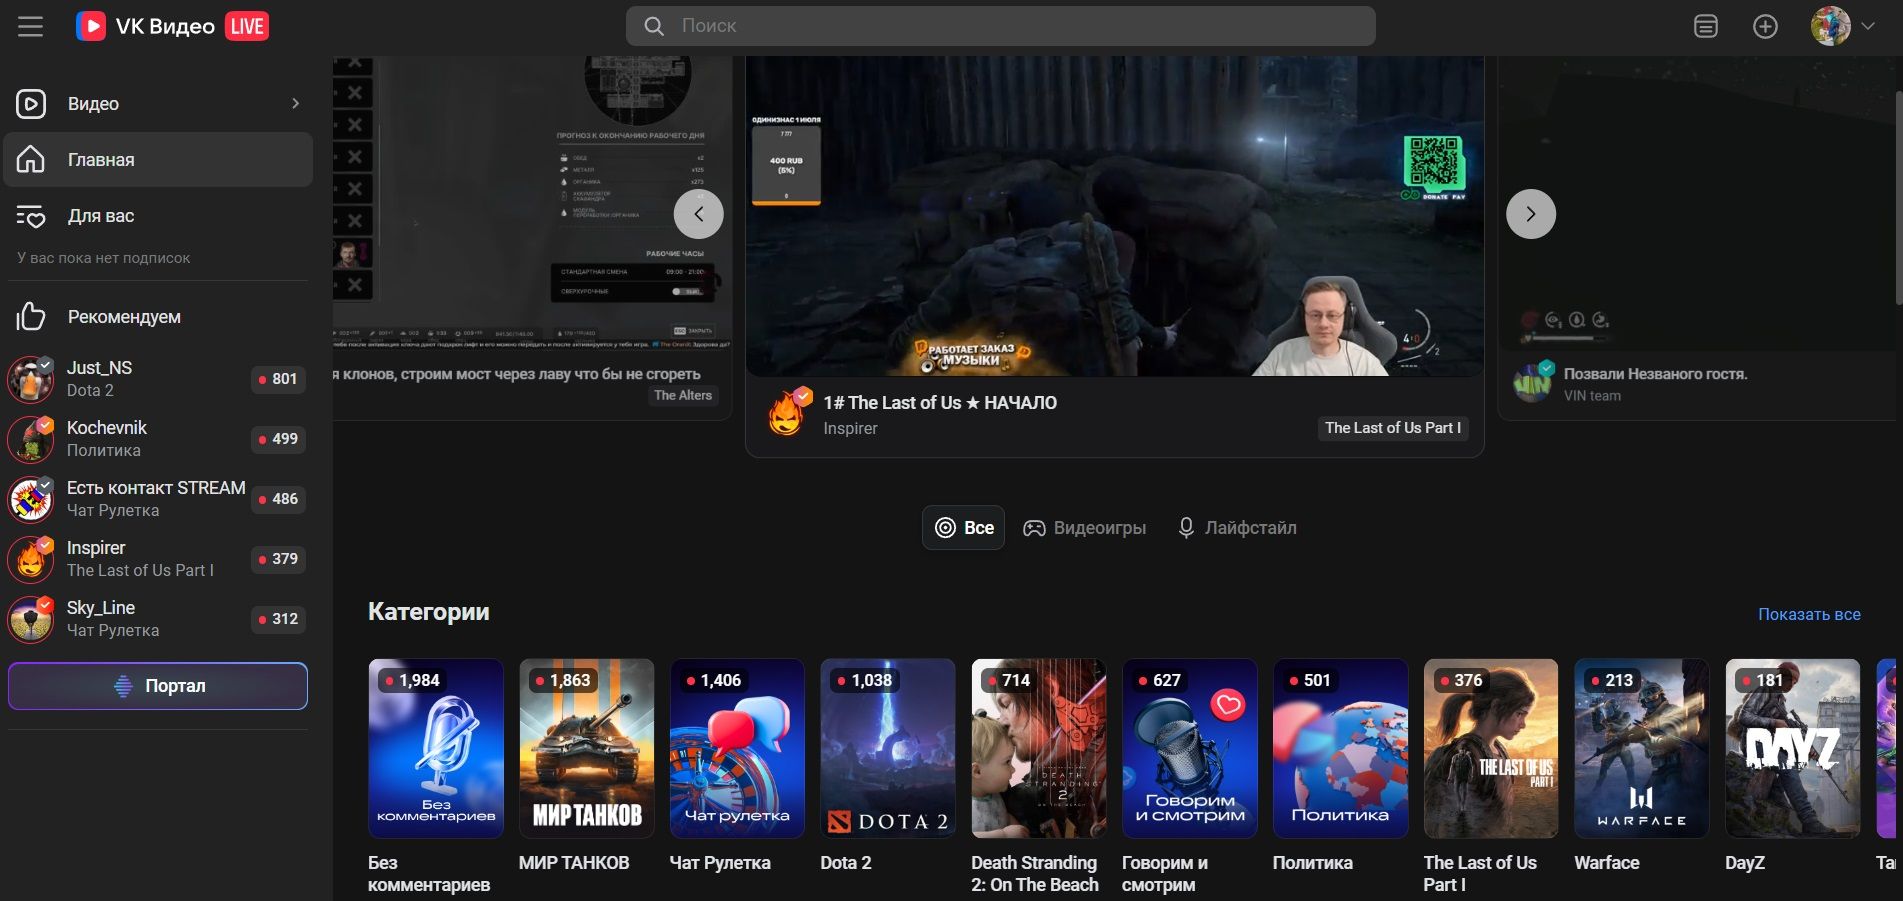Open DayZ category cover

click(1793, 748)
